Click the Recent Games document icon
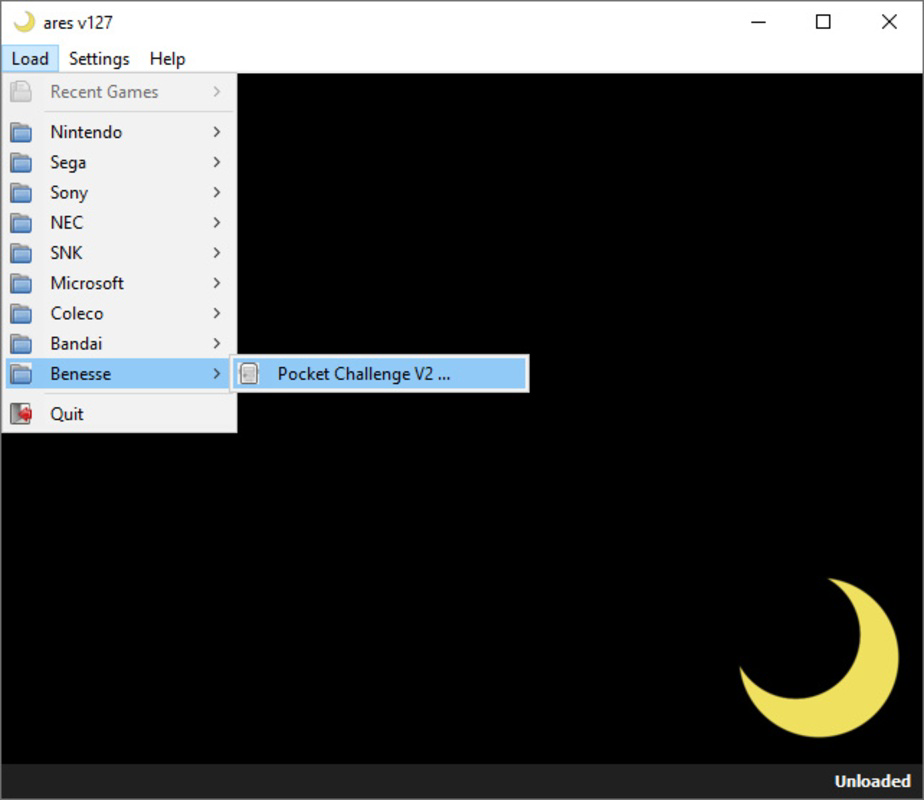This screenshot has width=924, height=800. pos(21,92)
